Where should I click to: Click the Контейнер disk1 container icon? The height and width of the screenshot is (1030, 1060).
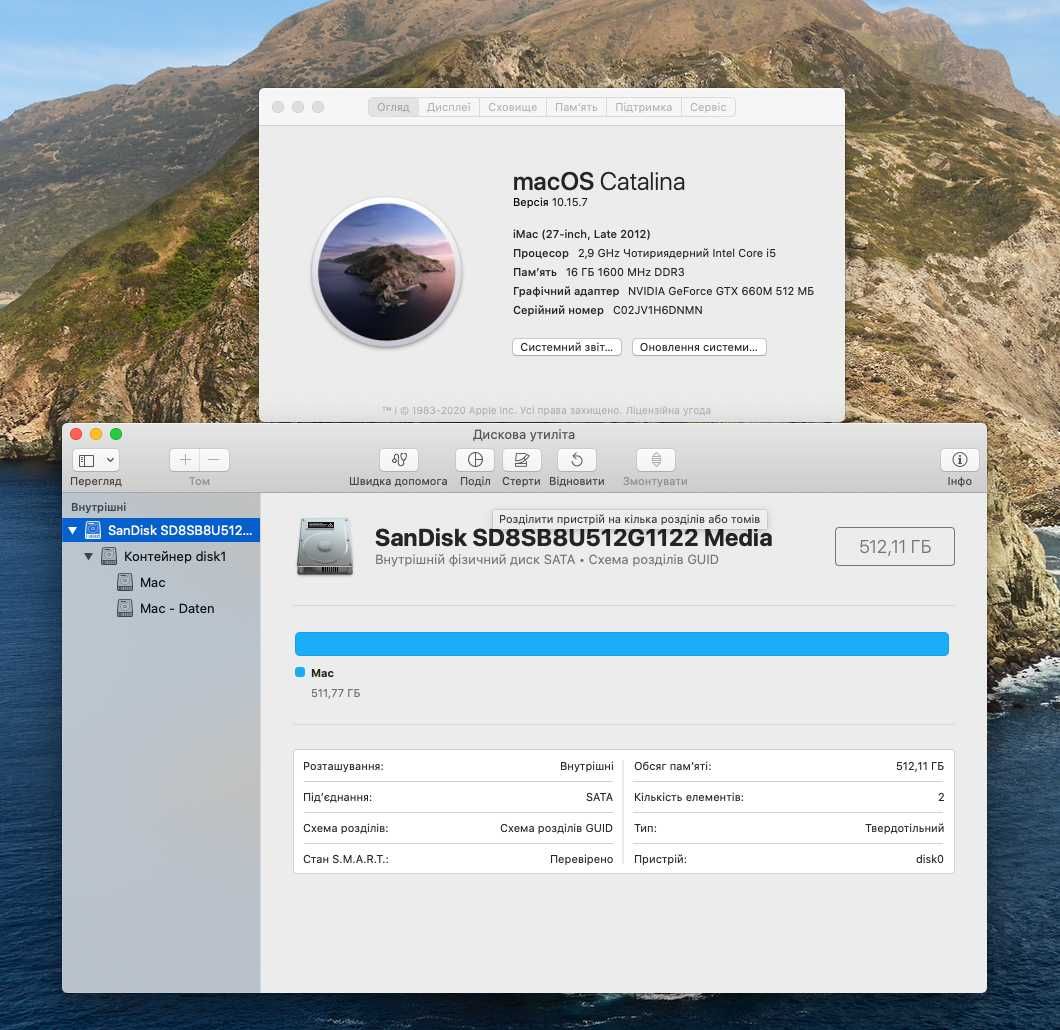[109, 556]
